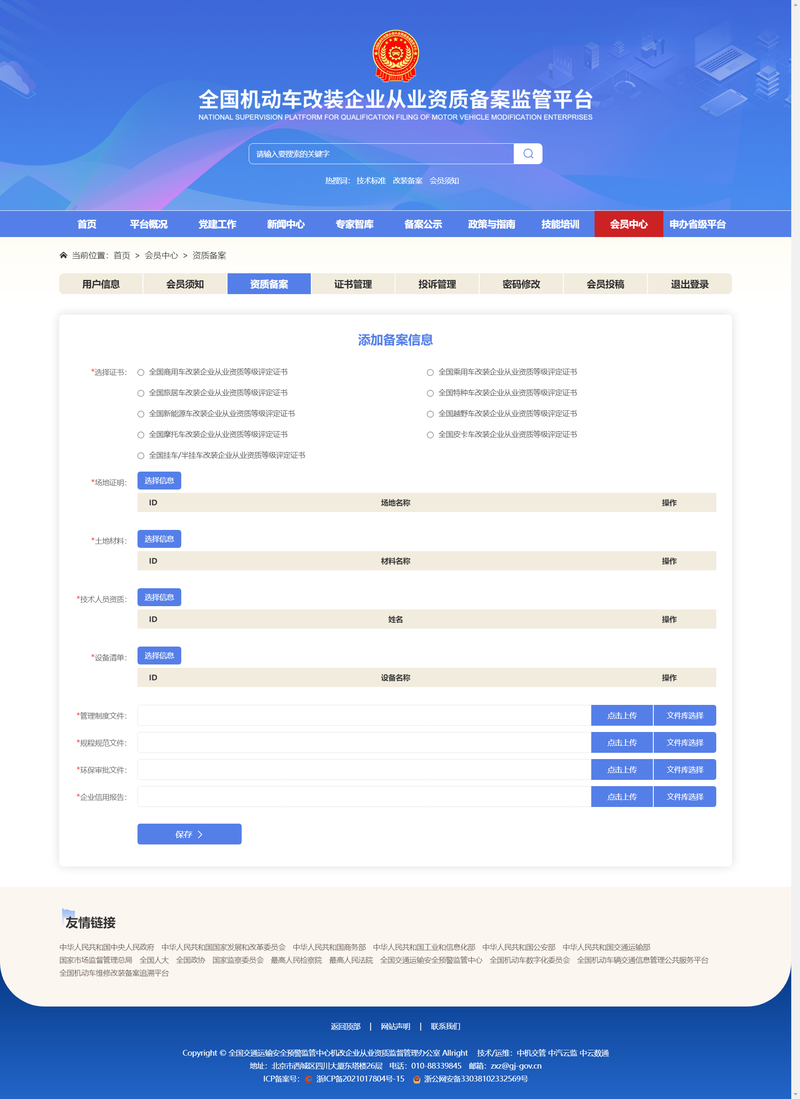Viewport: 800px width, 1099px height.
Task: Select 全国旅居车改装企业 certificate radio button
Action: point(141,393)
